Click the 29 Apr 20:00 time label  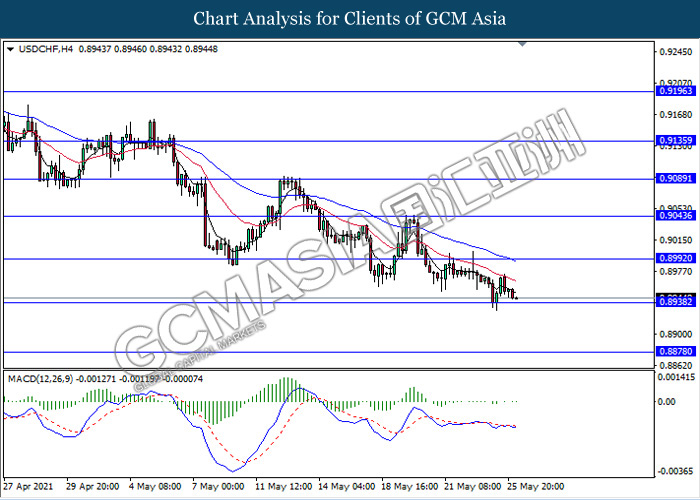pyautogui.click(x=92, y=486)
